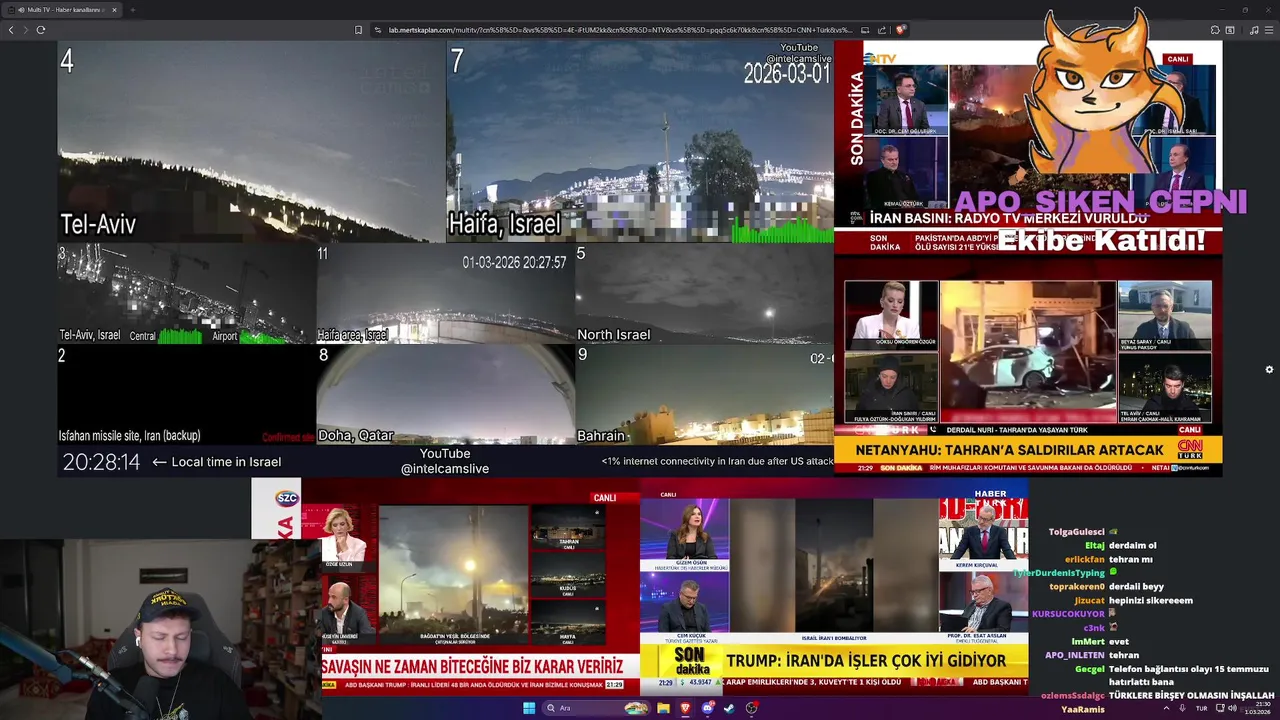Viewport: 1280px width, 720px height.
Task: Click chat username APO_INLETEN
Action: (1075, 655)
